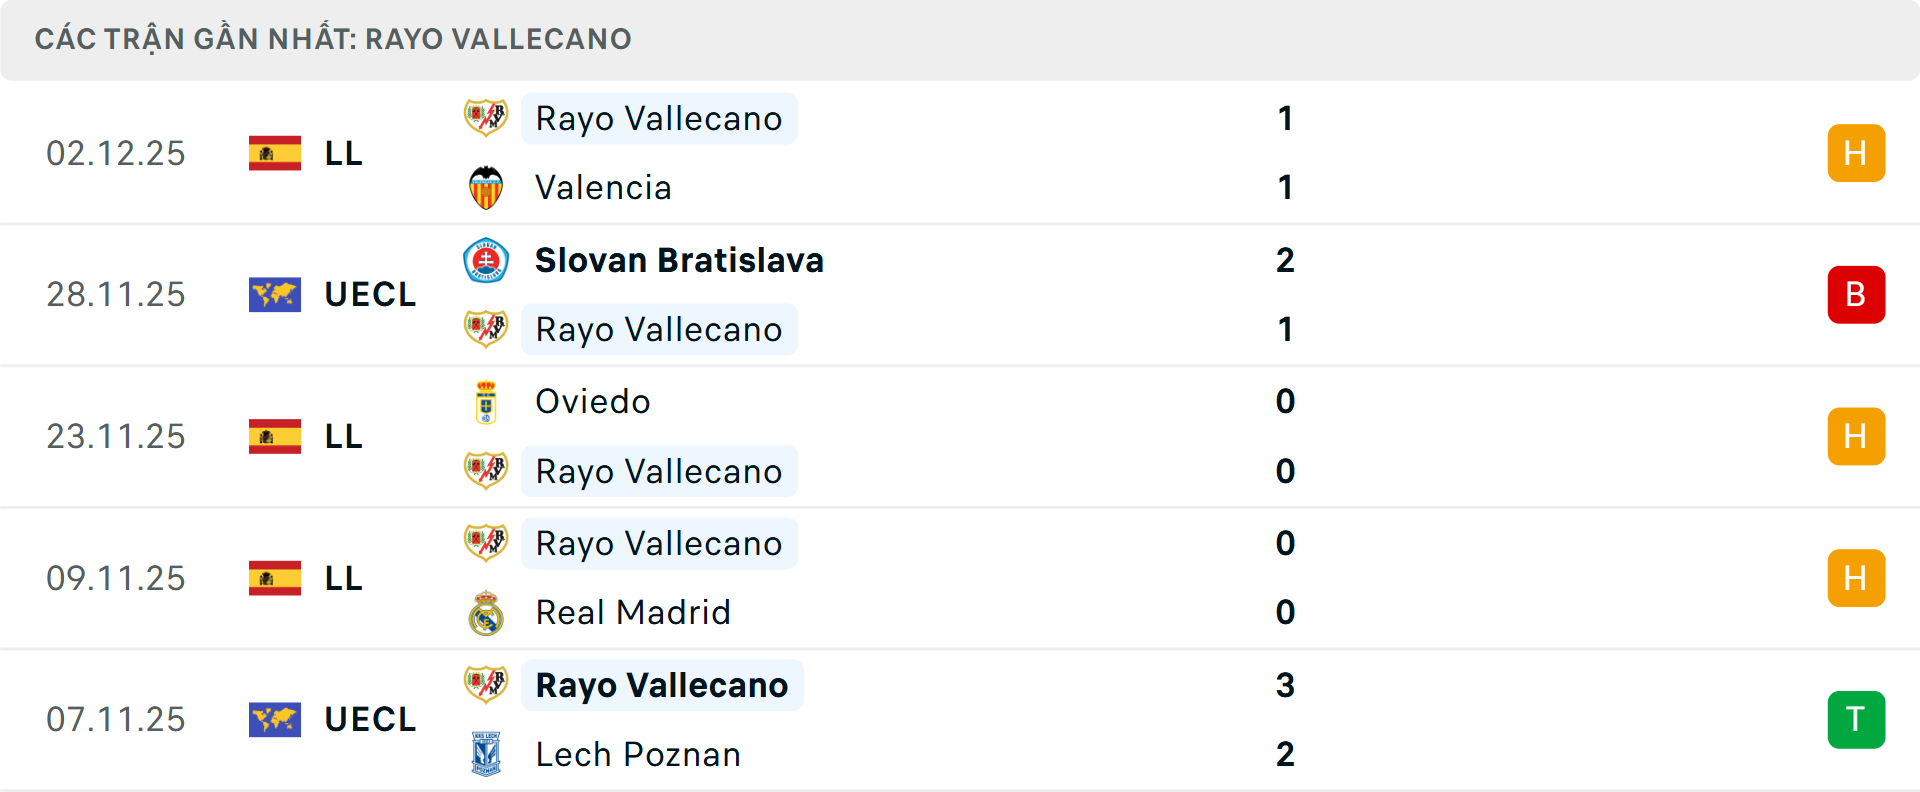Image resolution: width=1920 pixels, height=792 pixels.
Task: Open the Rayo Vallecano team name link
Action: click(658, 117)
